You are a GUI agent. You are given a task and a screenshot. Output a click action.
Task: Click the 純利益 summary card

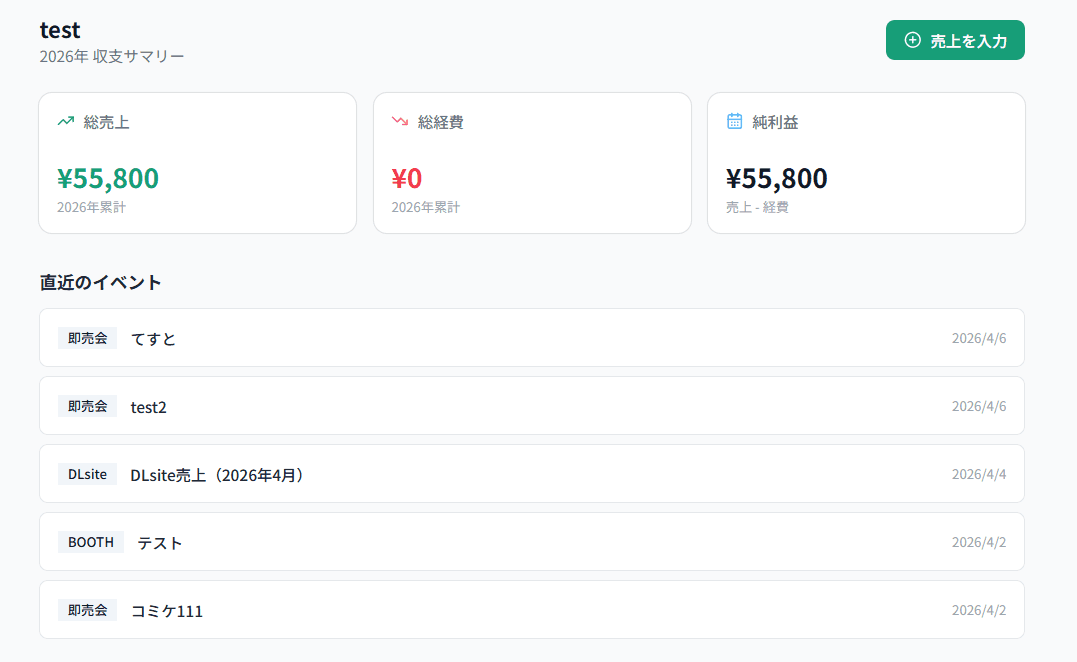866,162
